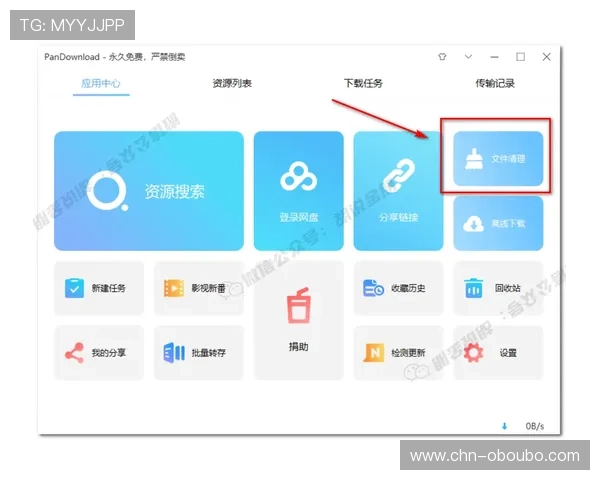The image size is (600, 480).
Task: Click the orange N icon for 检测更新
Action: click(374, 353)
